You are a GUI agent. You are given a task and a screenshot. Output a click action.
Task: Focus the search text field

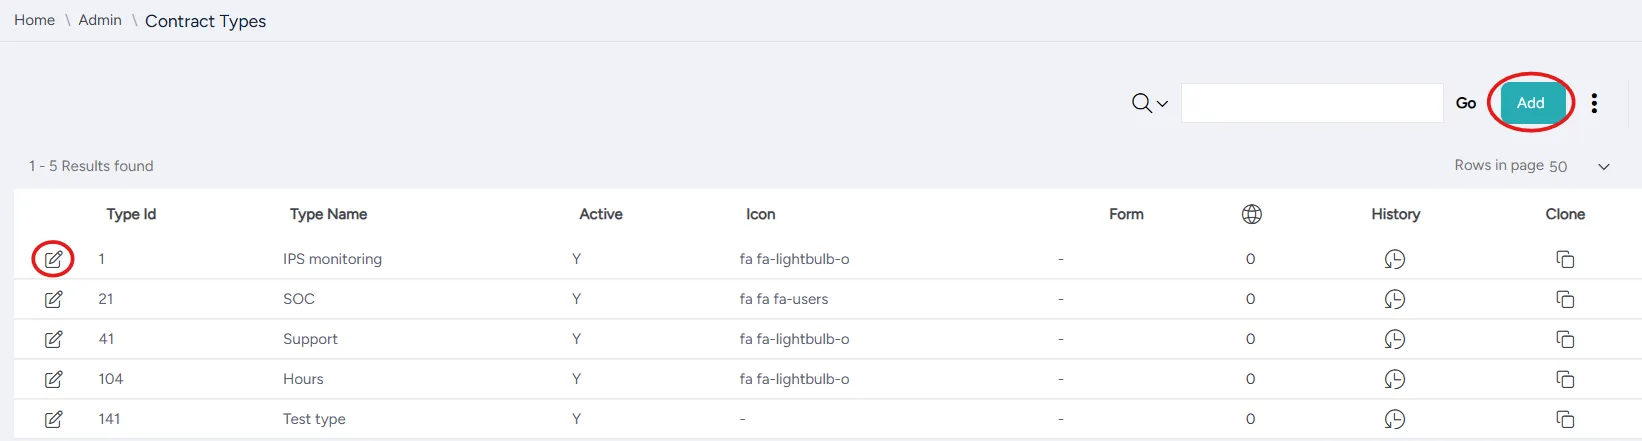[1312, 103]
